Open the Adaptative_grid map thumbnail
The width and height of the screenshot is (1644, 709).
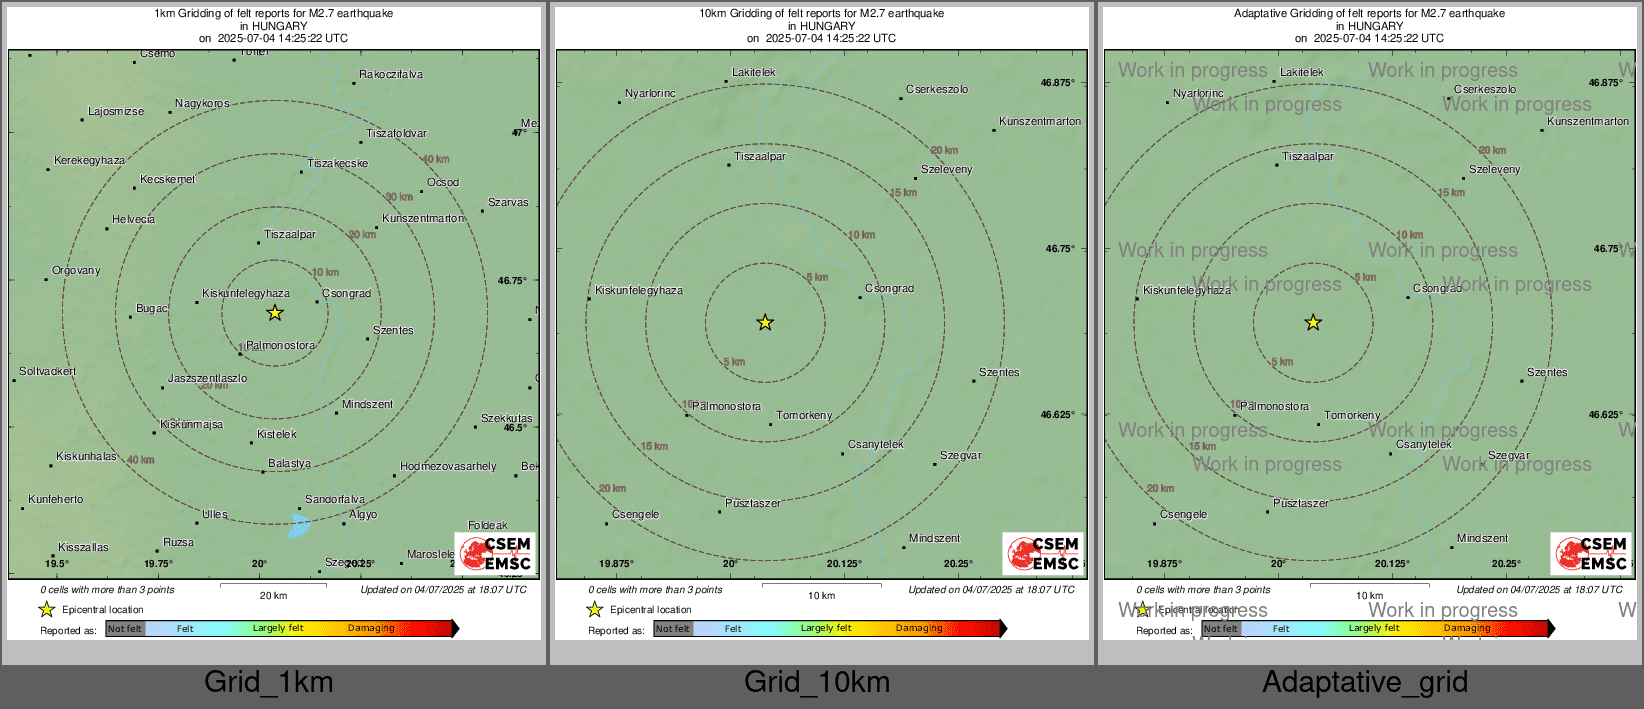click(1370, 322)
